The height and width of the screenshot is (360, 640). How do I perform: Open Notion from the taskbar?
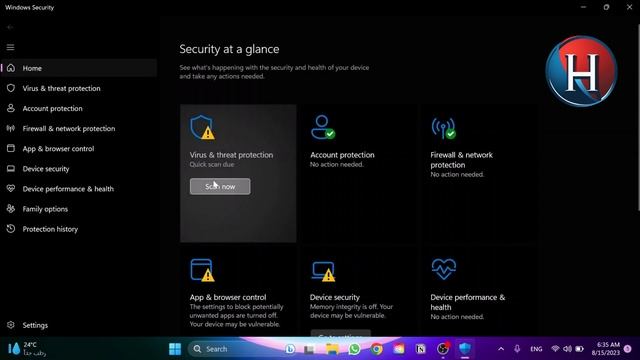click(420, 349)
